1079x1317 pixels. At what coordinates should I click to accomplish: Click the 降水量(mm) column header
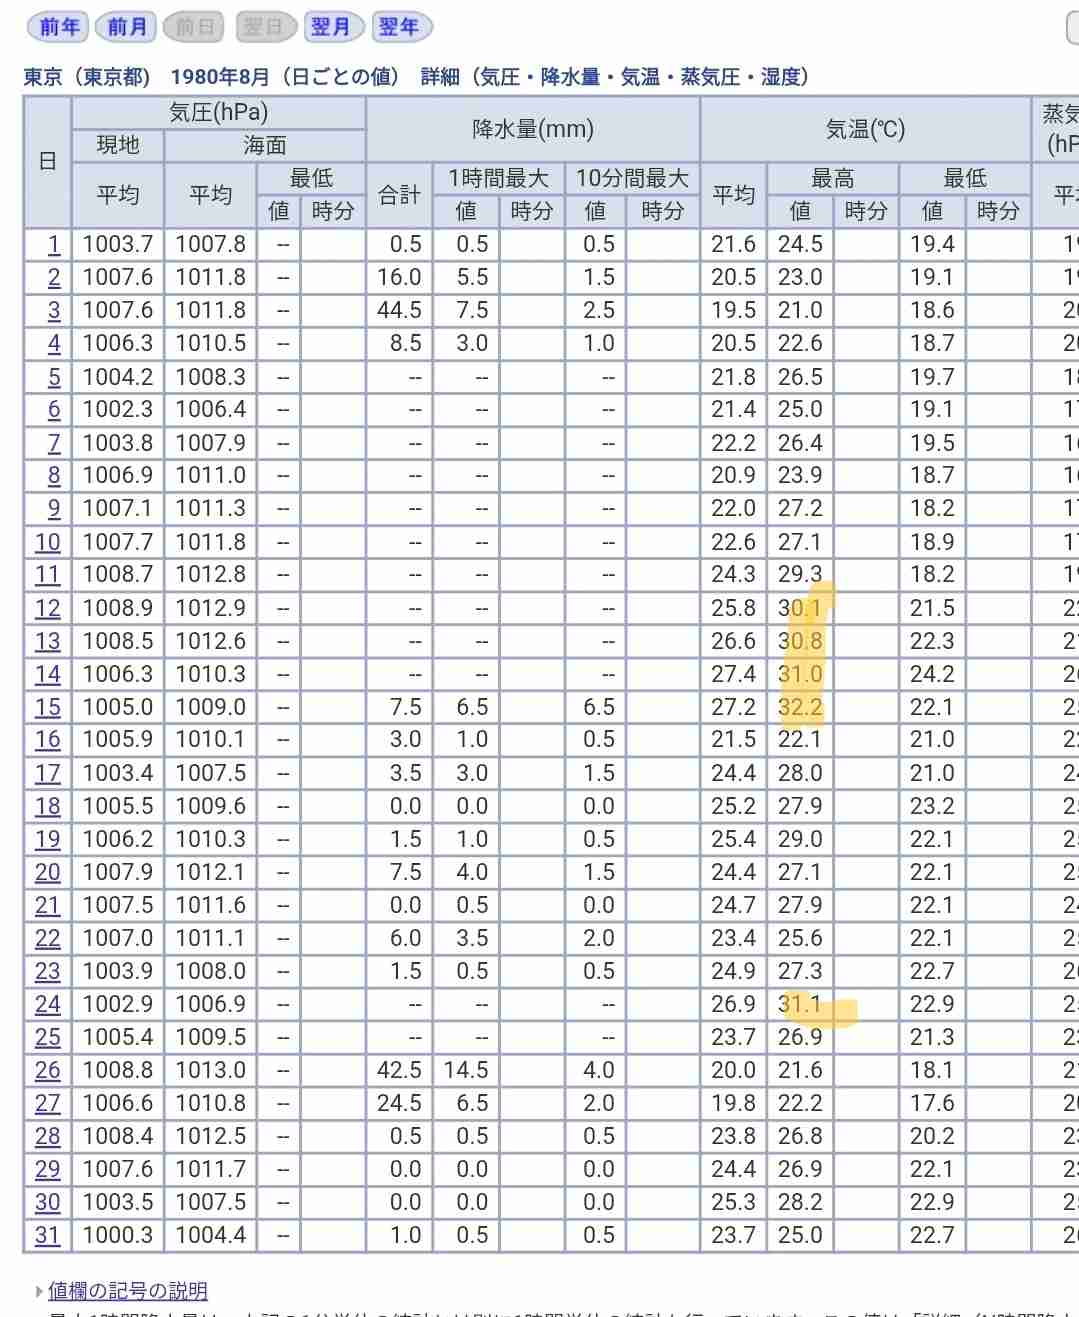click(x=533, y=129)
